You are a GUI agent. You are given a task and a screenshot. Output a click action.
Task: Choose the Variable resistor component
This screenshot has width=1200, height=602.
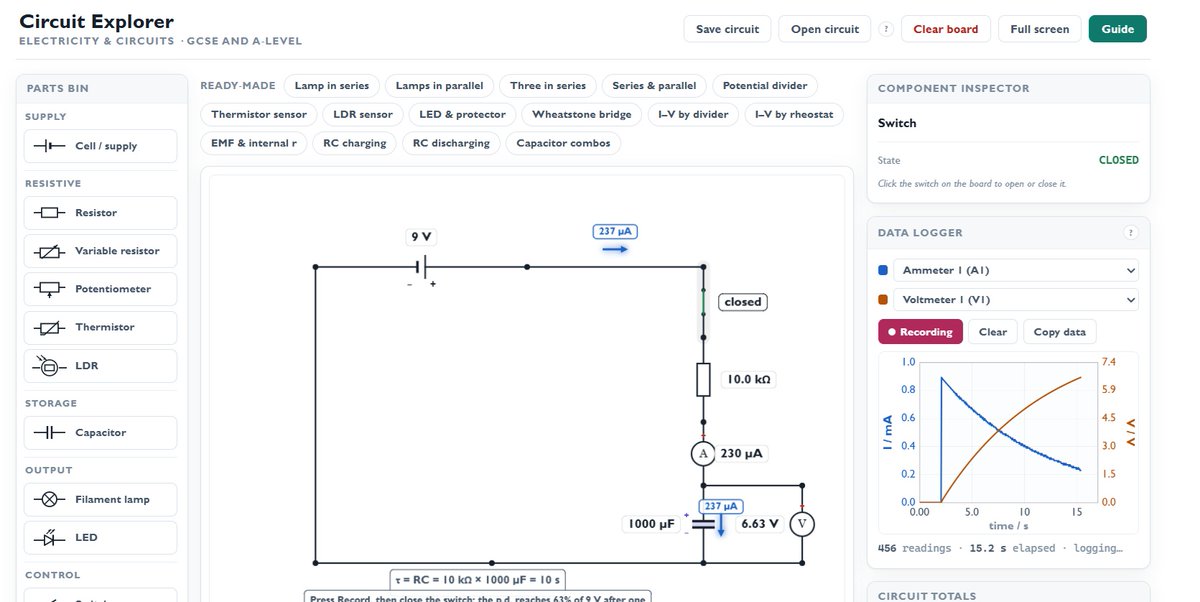100,251
